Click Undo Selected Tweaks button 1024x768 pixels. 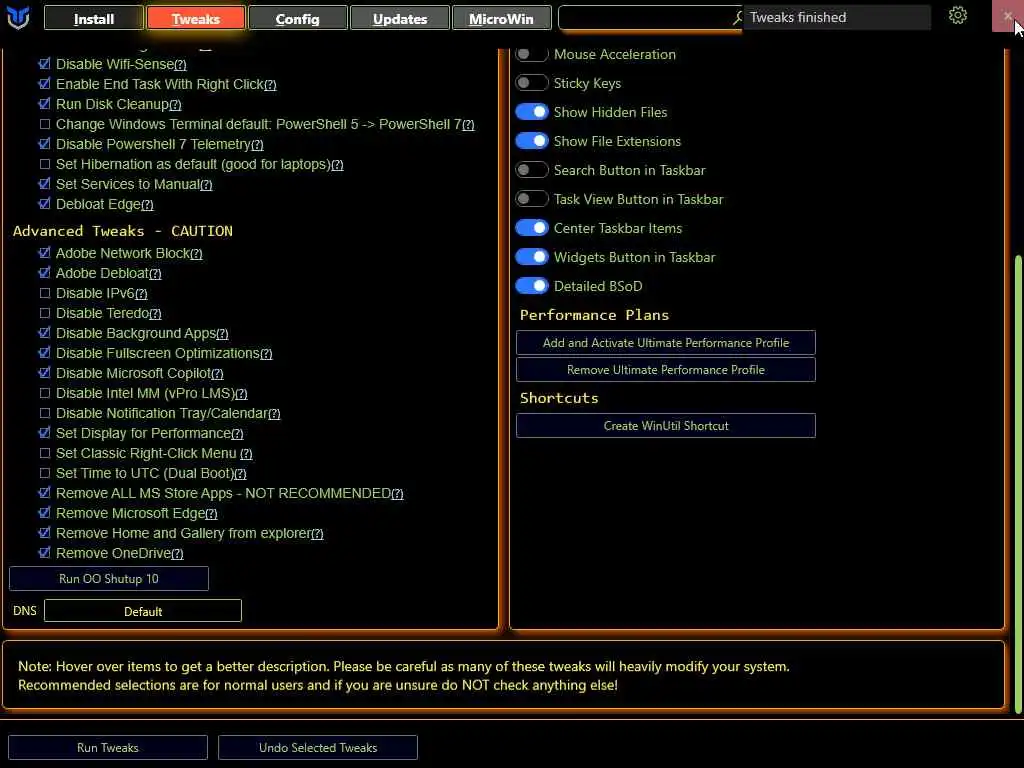(318, 748)
